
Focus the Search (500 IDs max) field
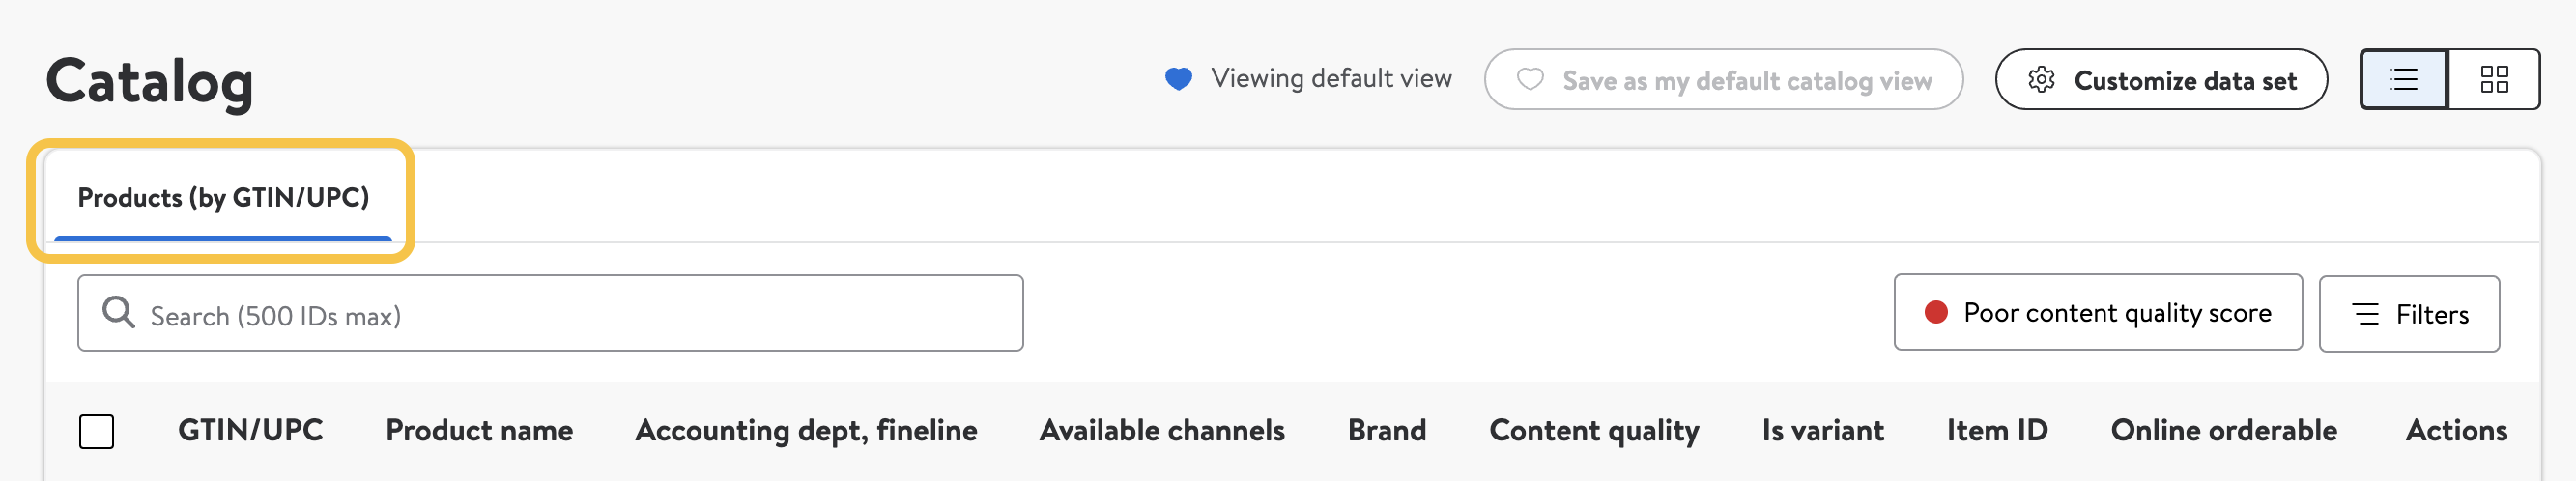click(x=550, y=313)
